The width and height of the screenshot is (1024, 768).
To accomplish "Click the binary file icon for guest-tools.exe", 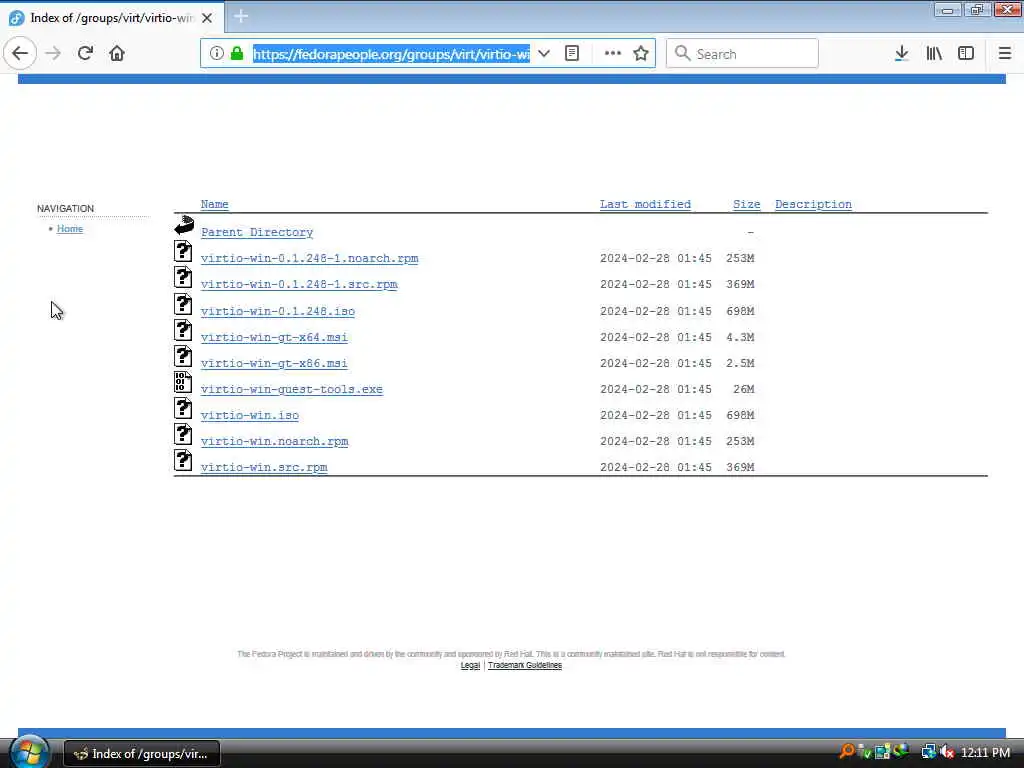I will pyautogui.click(x=183, y=382).
